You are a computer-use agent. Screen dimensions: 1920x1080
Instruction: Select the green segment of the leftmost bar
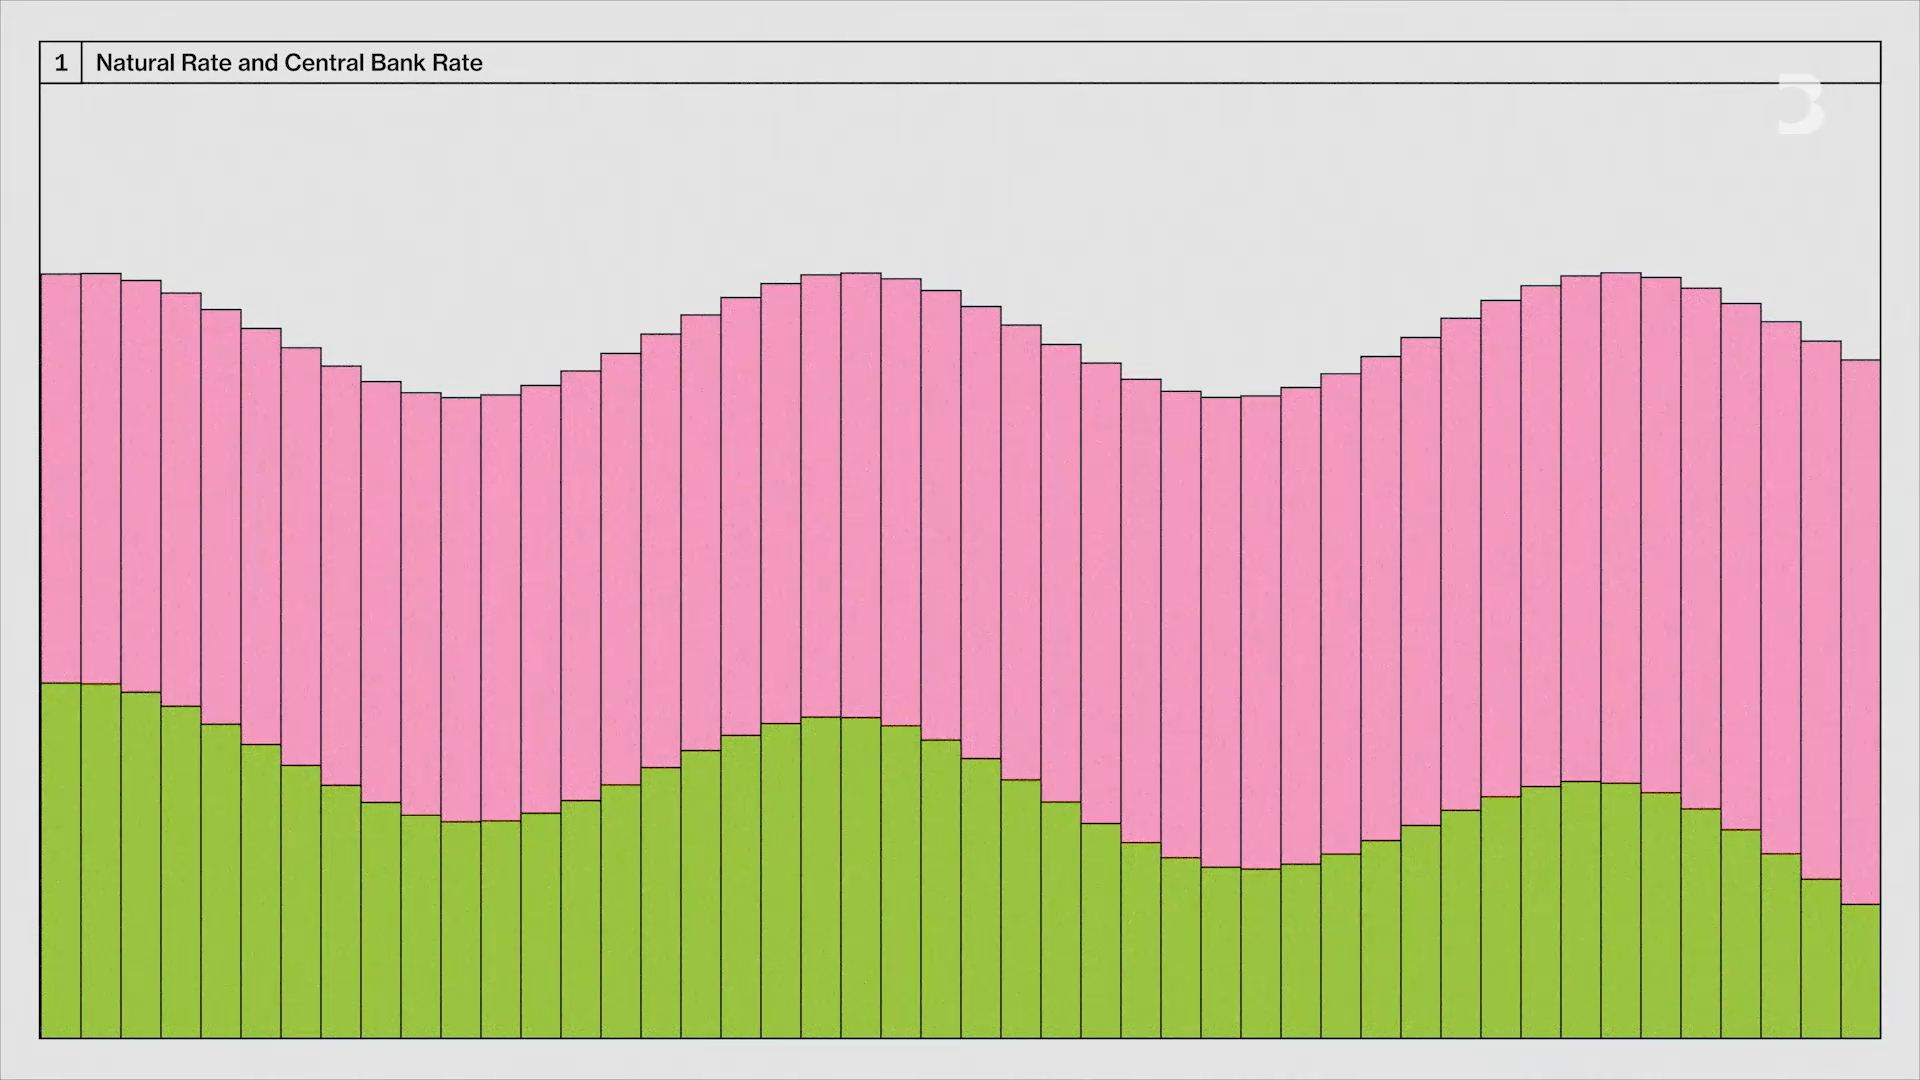pyautogui.click(x=61, y=860)
